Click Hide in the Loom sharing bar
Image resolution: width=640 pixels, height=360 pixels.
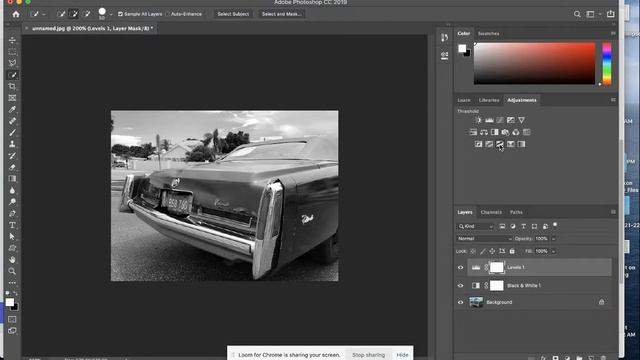coord(402,355)
